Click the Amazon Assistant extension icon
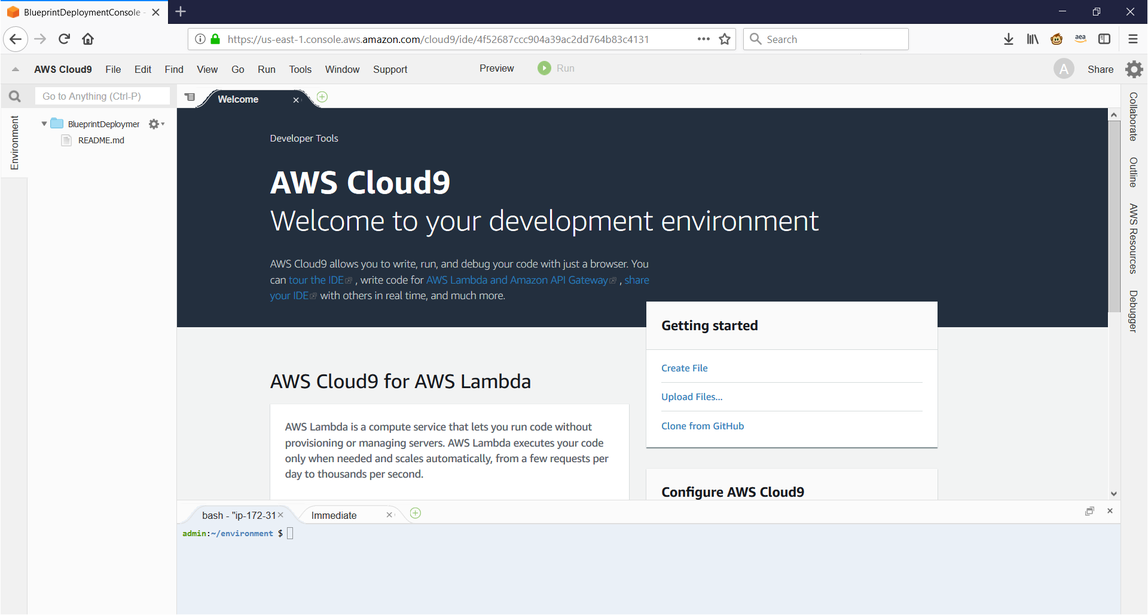Viewport: 1148px width, 615px height. tap(1080, 39)
